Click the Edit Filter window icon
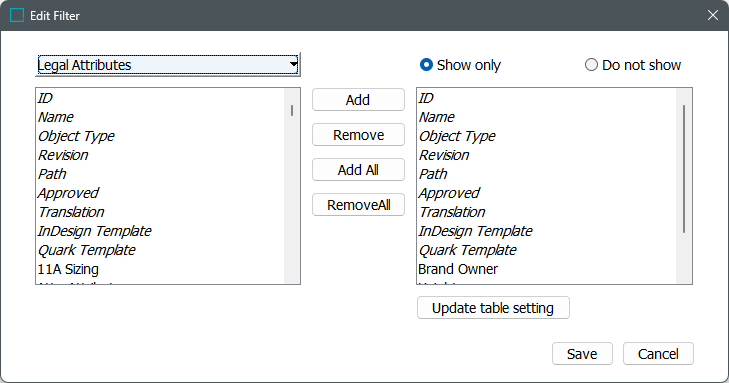Image resolution: width=729 pixels, height=383 pixels. pyautogui.click(x=17, y=15)
